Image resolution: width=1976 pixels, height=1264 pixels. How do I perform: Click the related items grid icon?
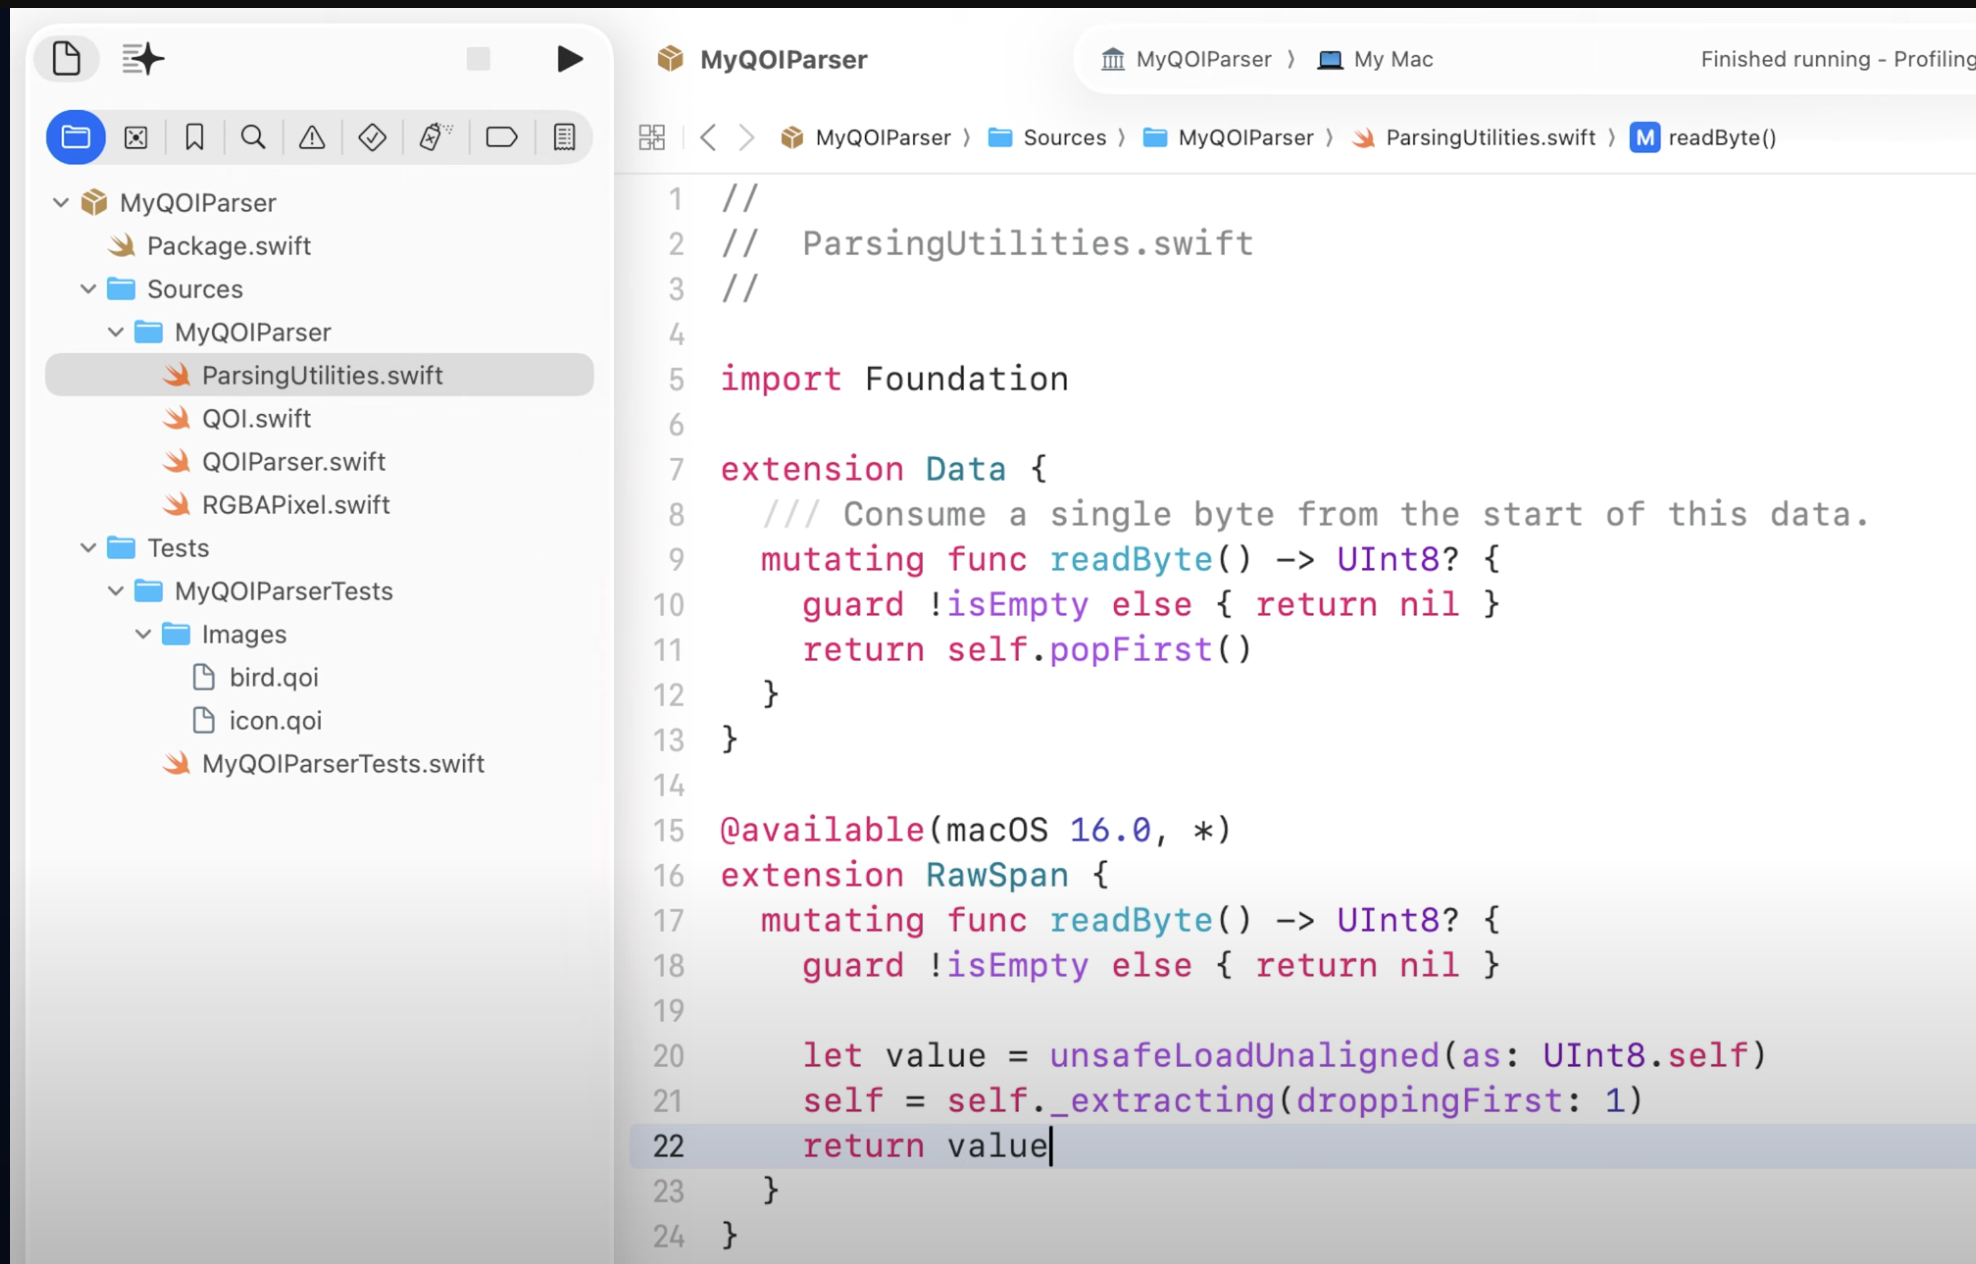coord(652,137)
